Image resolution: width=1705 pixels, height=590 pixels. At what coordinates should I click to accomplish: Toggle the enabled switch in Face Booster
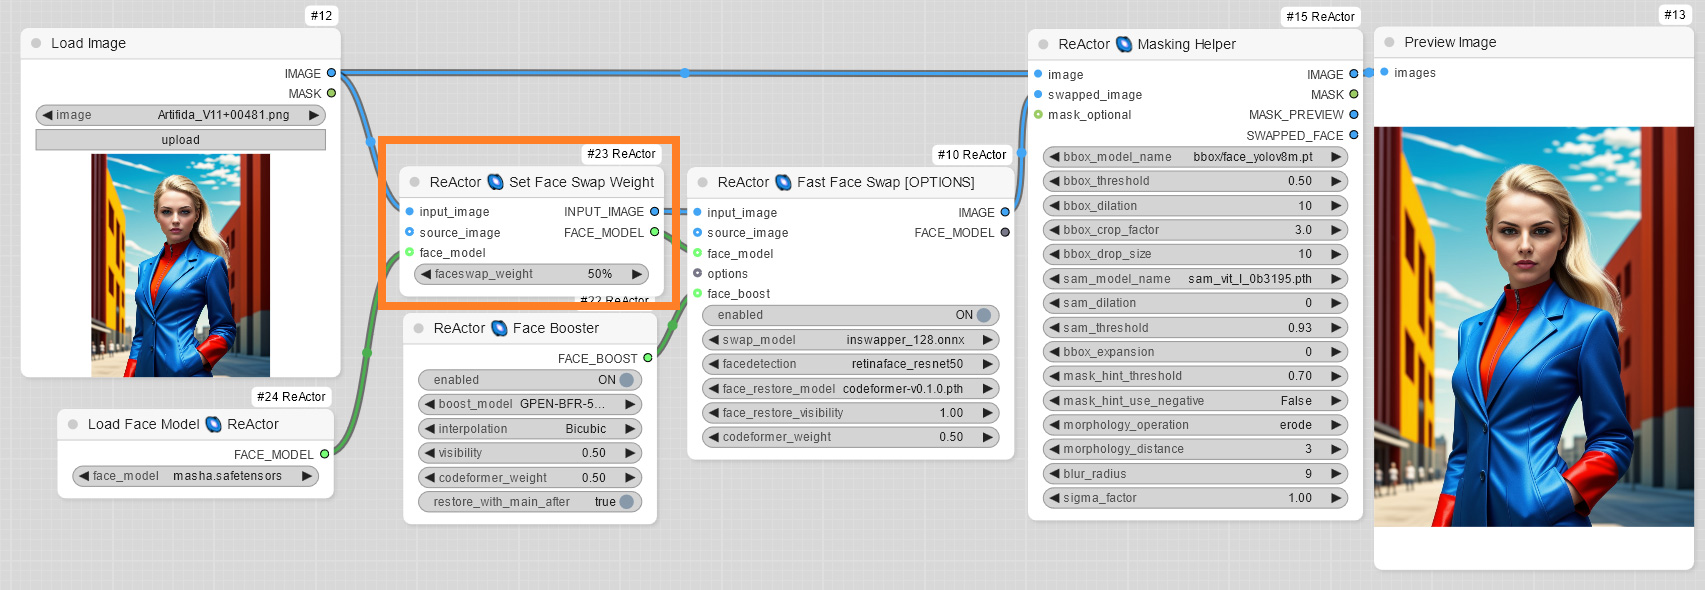(627, 380)
